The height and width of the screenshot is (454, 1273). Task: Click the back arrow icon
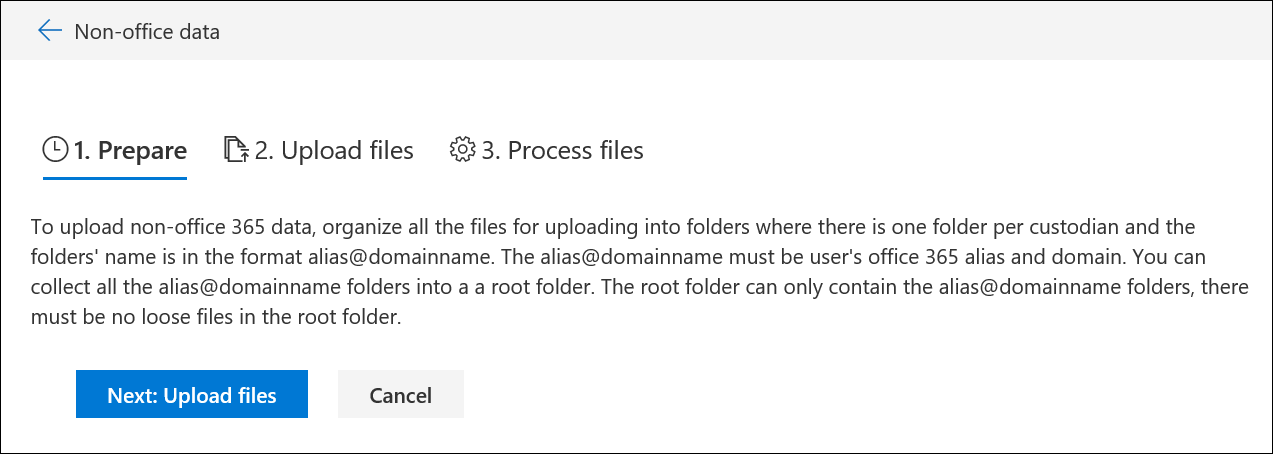(x=49, y=31)
